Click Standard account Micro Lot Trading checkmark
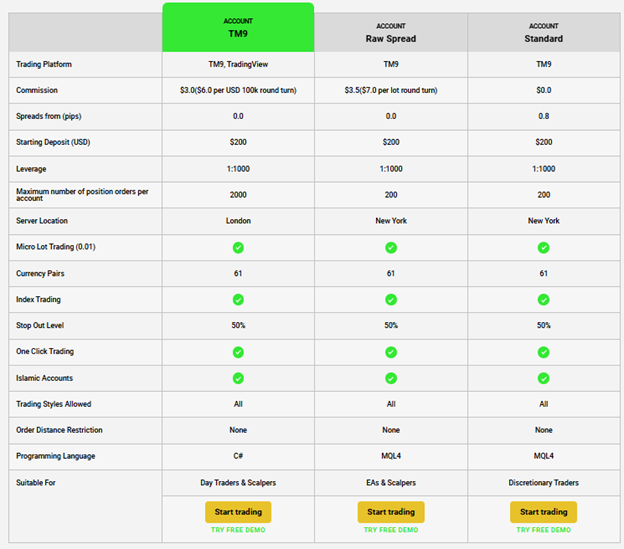Viewport: 624px width, 549px height. coord(543,247)
